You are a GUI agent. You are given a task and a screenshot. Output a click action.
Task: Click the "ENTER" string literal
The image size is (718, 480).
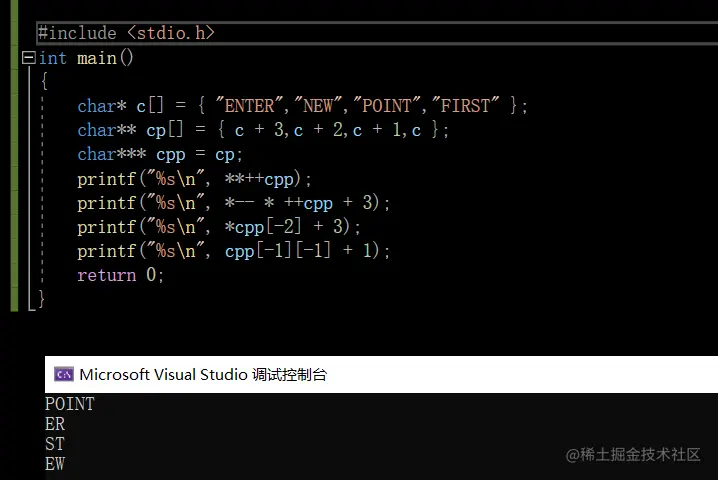250,105
